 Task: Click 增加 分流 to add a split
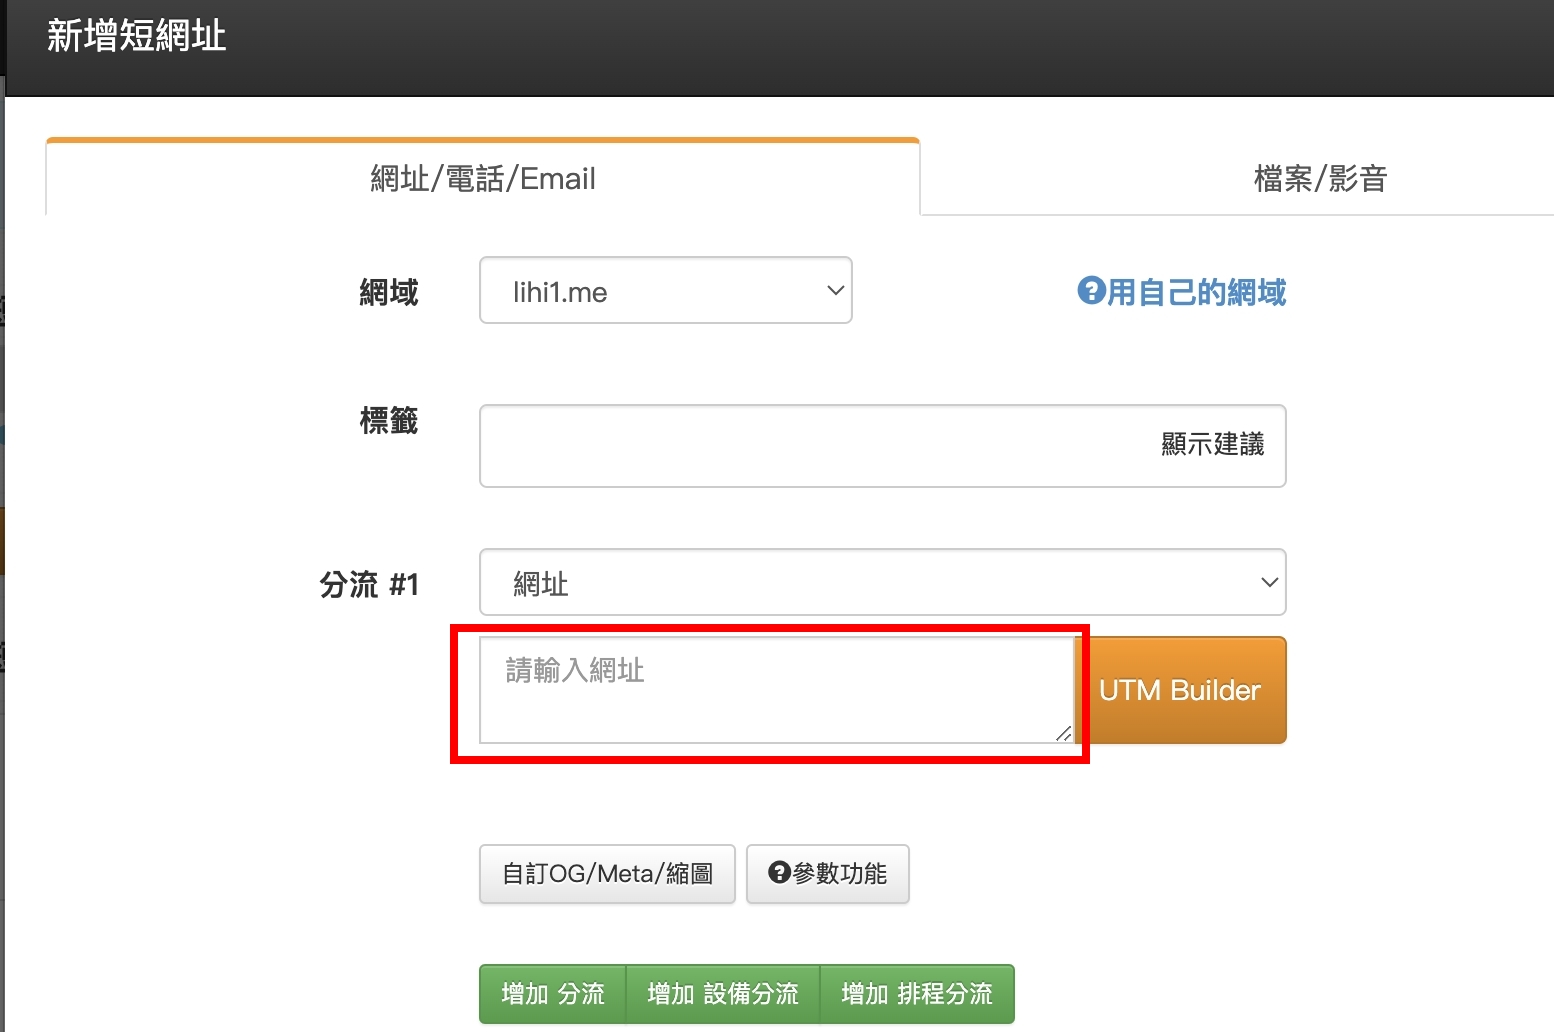(x=552, y=993)
